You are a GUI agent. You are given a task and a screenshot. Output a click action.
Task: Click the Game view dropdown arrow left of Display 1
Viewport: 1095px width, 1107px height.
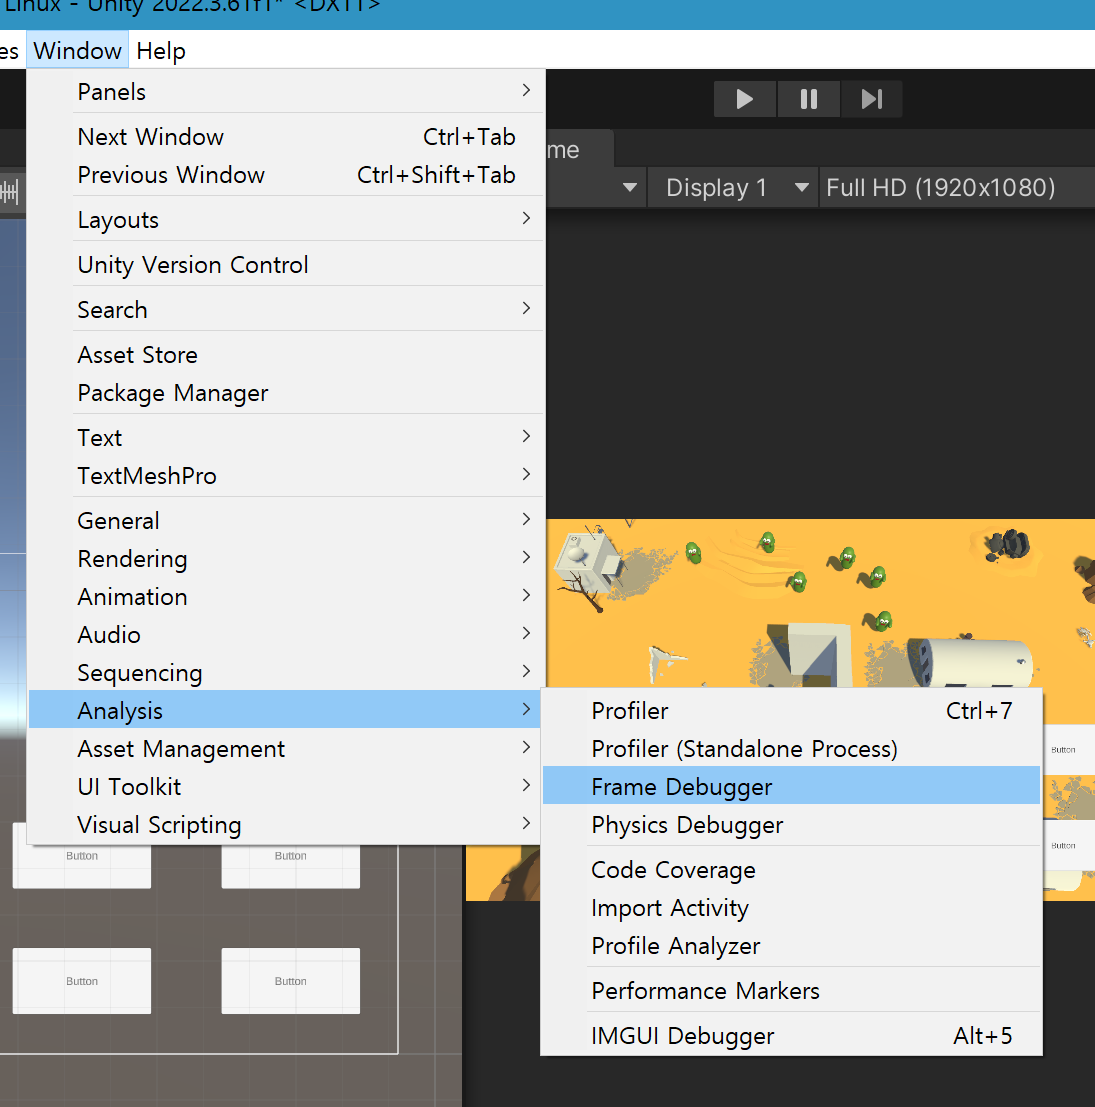click(x=630, y=188)
